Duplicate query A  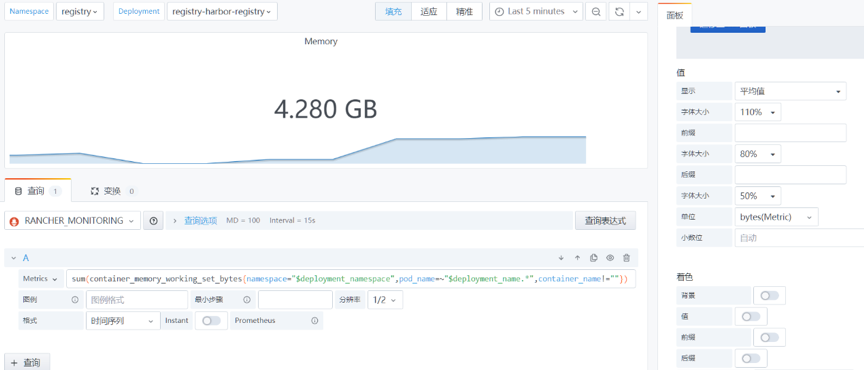click(x=593, y=258)
